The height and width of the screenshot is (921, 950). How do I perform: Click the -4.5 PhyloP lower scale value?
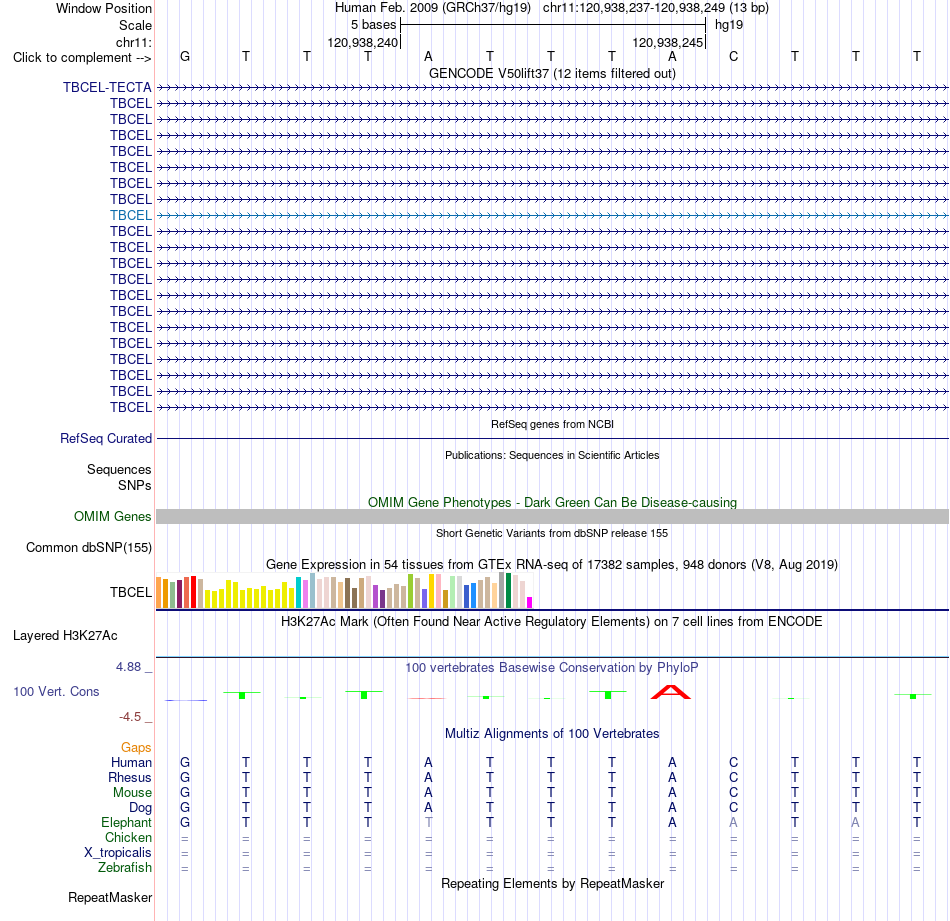pos(130,717)
